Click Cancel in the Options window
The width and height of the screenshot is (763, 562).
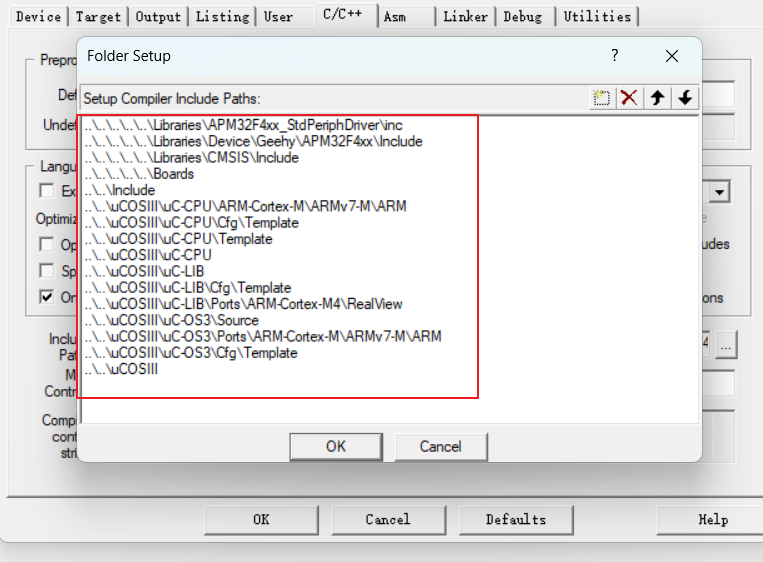(388, 520)
